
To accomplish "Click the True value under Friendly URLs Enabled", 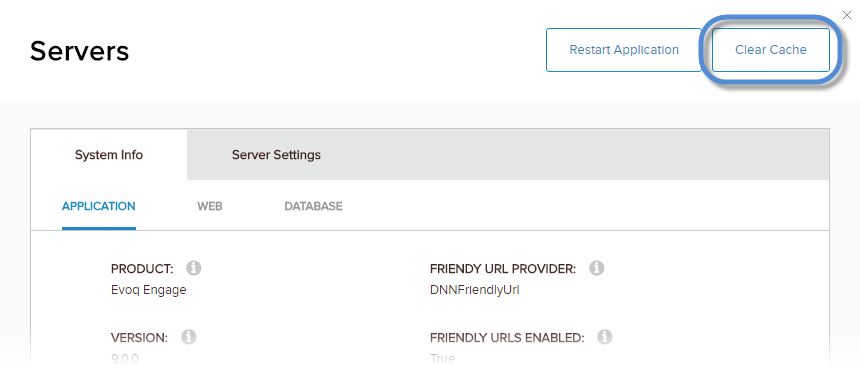I will tap(443, 359).
